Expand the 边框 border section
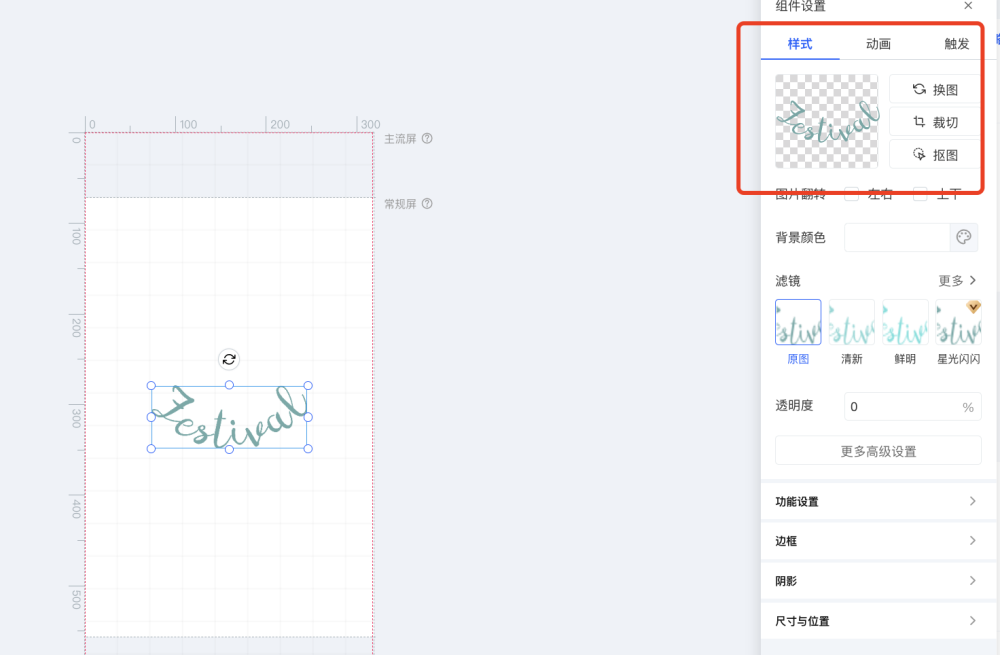The width and height of the screenshot is (1000, 655). (876, 541)
